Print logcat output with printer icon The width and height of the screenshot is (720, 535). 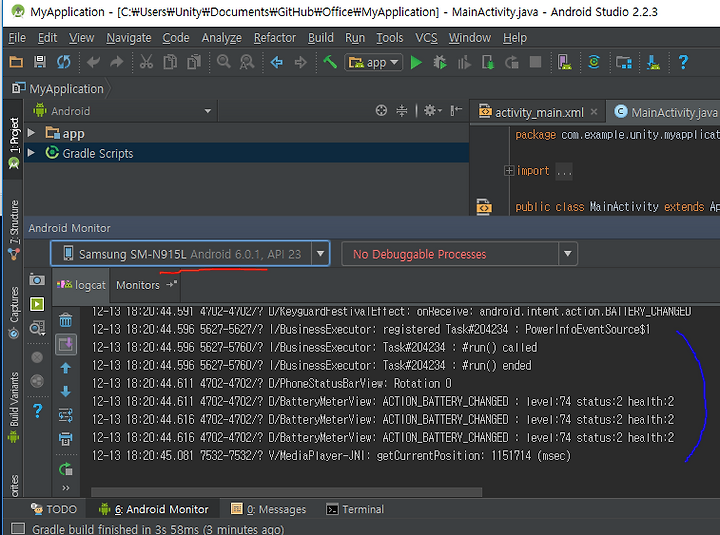[66, 439]
